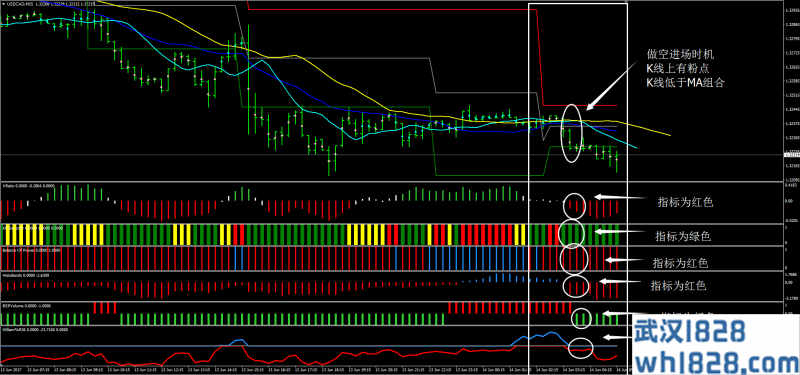This screenshot has width=800, height=375.
Task: Click the arrow beside the USDCAD M15 chart title
Action: [3, 4]
